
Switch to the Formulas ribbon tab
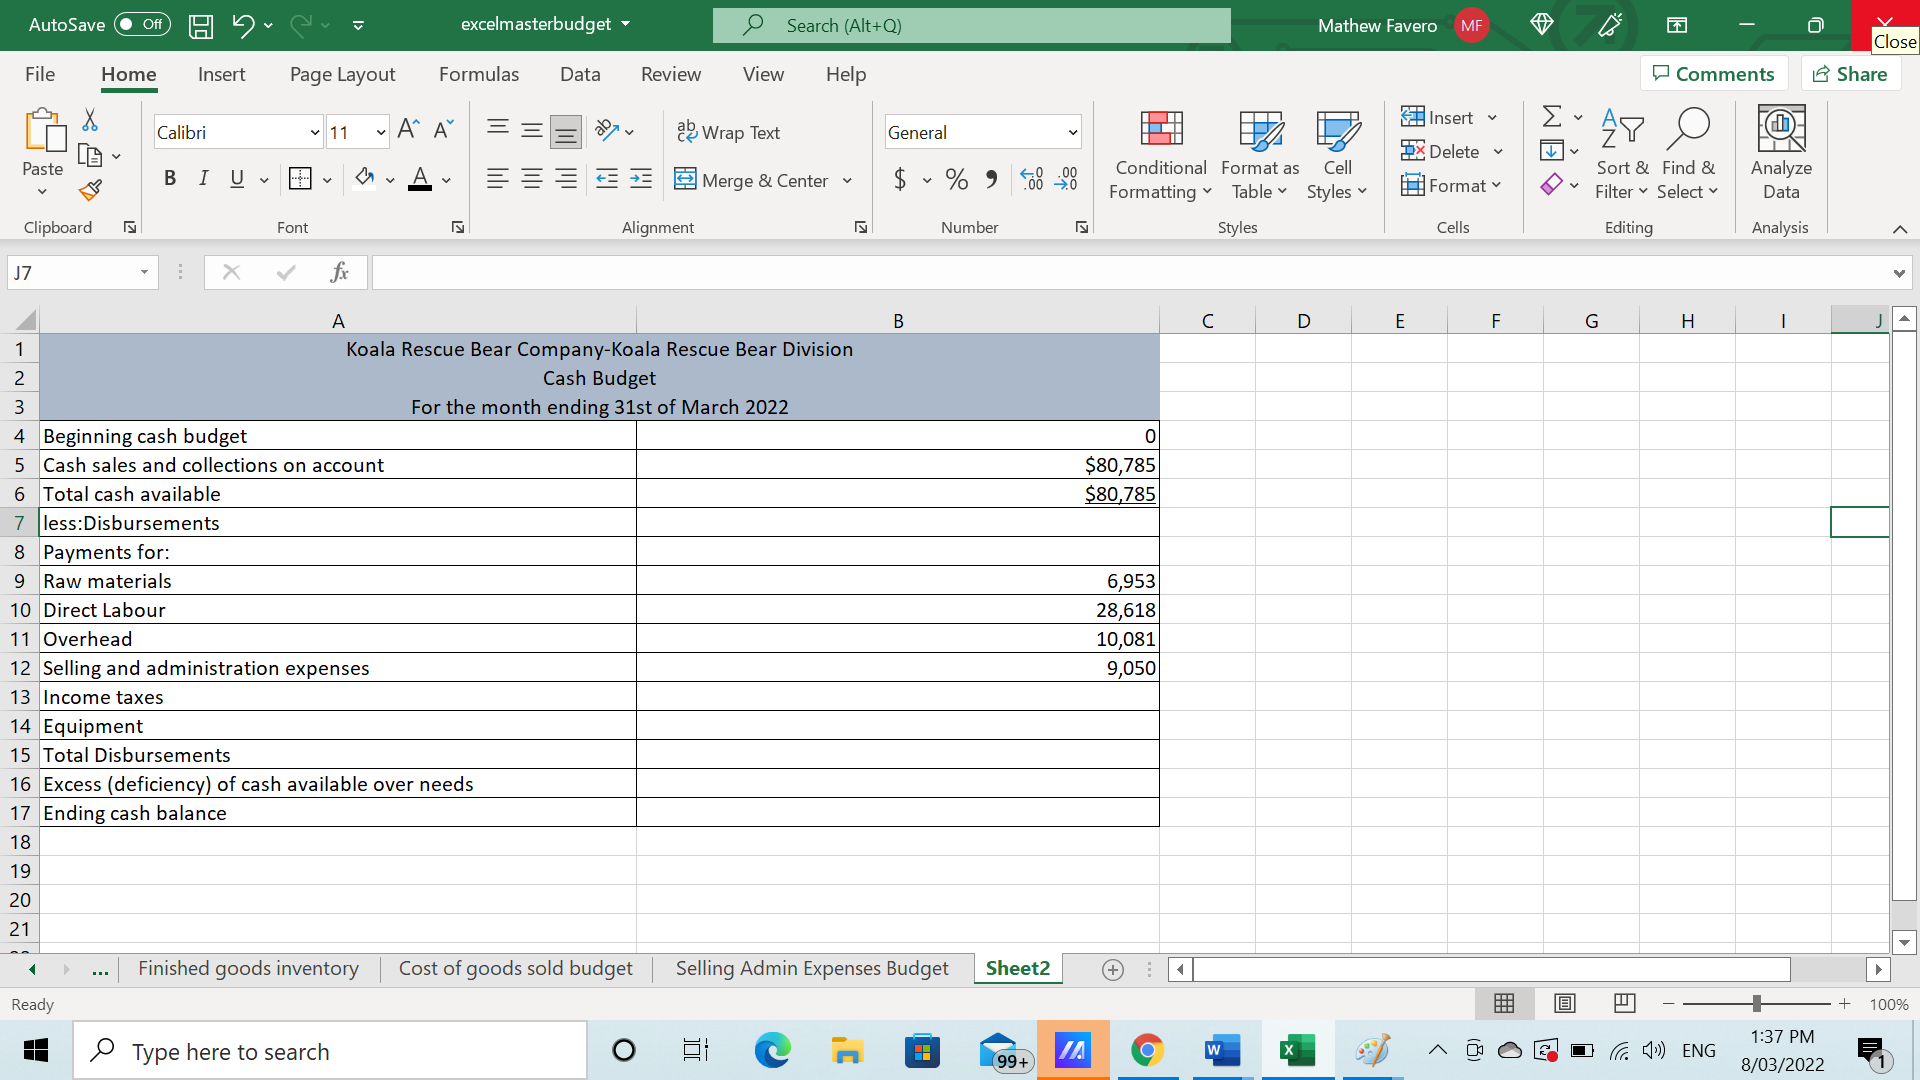(x=479, y=74)
